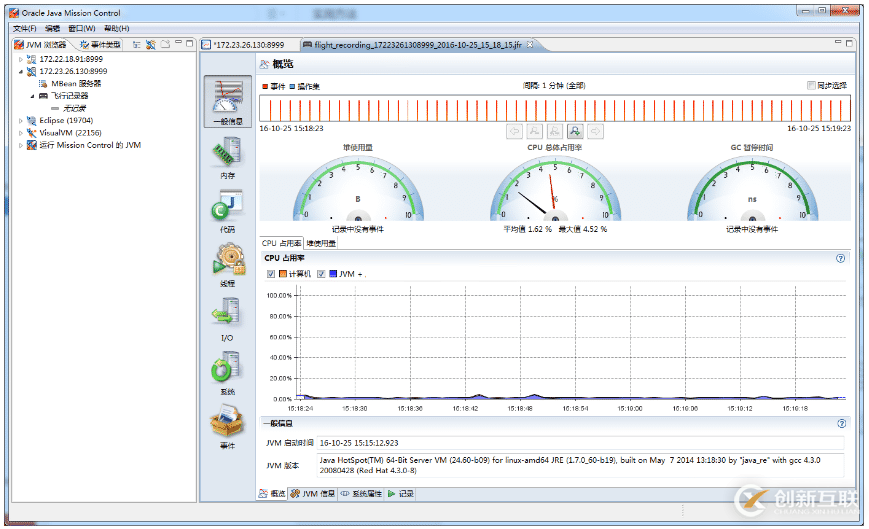The height and width of the screenshot is (529, 869).
Task: Open the 一般信息 (General) tab group icon
Action: tap(228, 101)
